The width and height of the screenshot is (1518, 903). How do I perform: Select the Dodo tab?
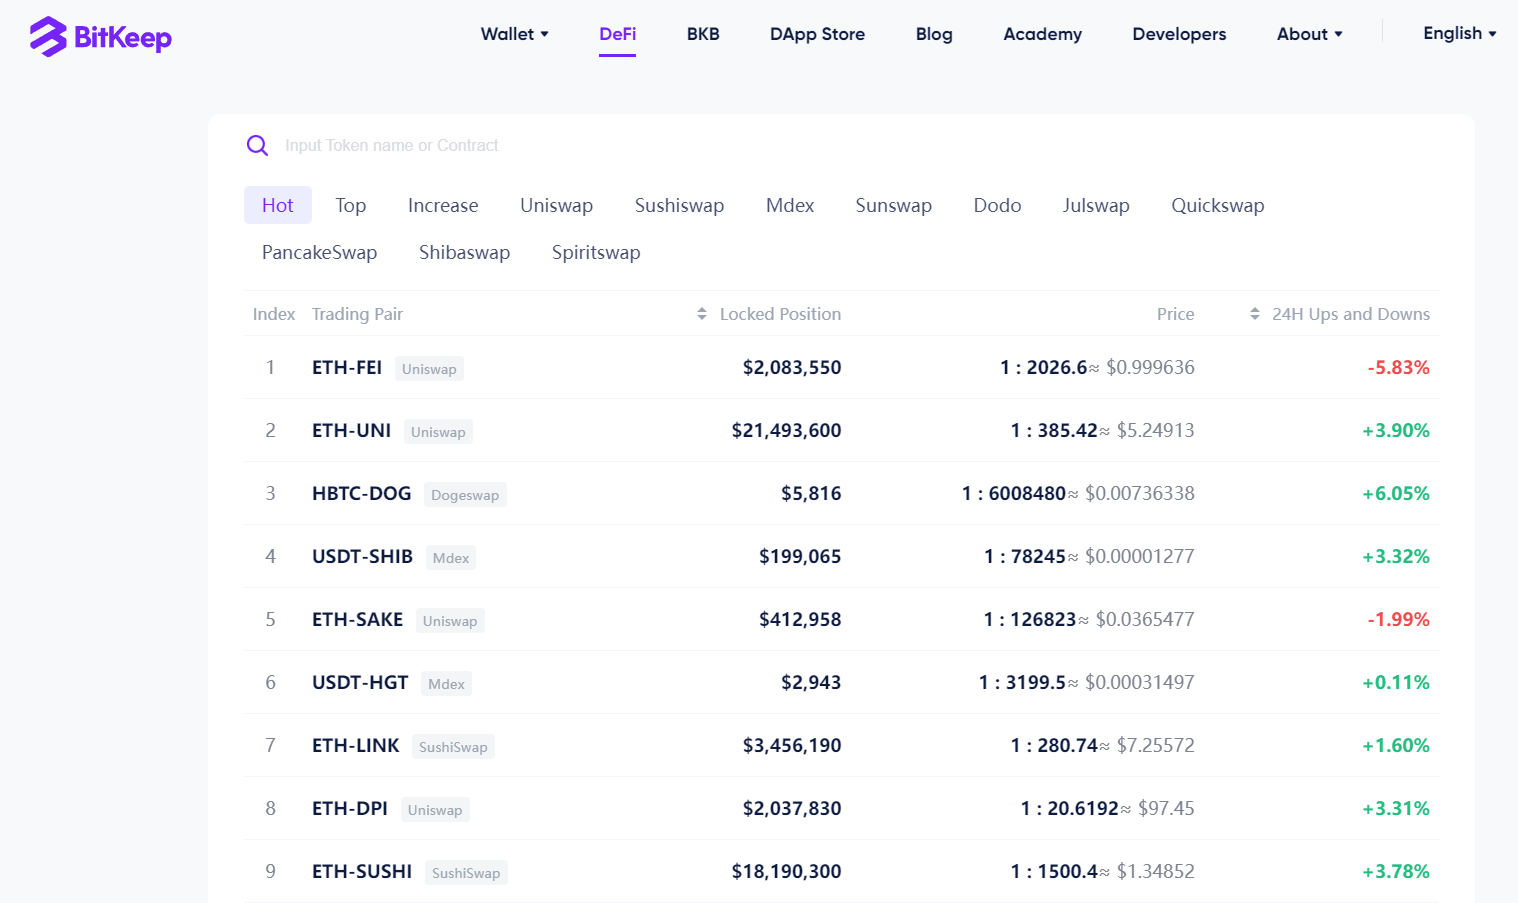pos(997,205)
